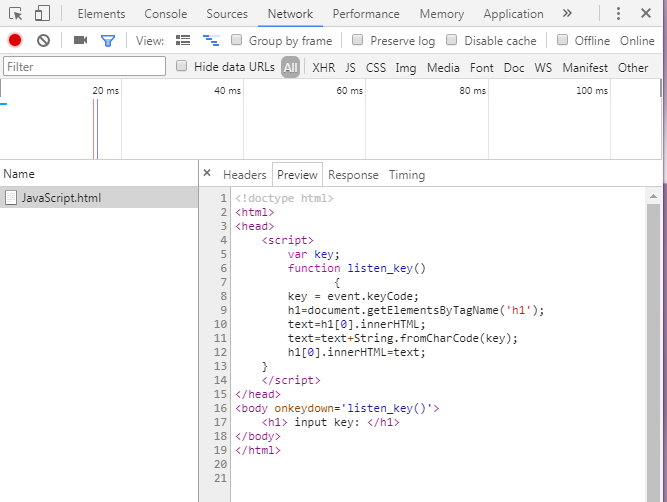667x502 pixels.
Task: Click the 'function listen_key()' code line
Action: pos(356,268)
